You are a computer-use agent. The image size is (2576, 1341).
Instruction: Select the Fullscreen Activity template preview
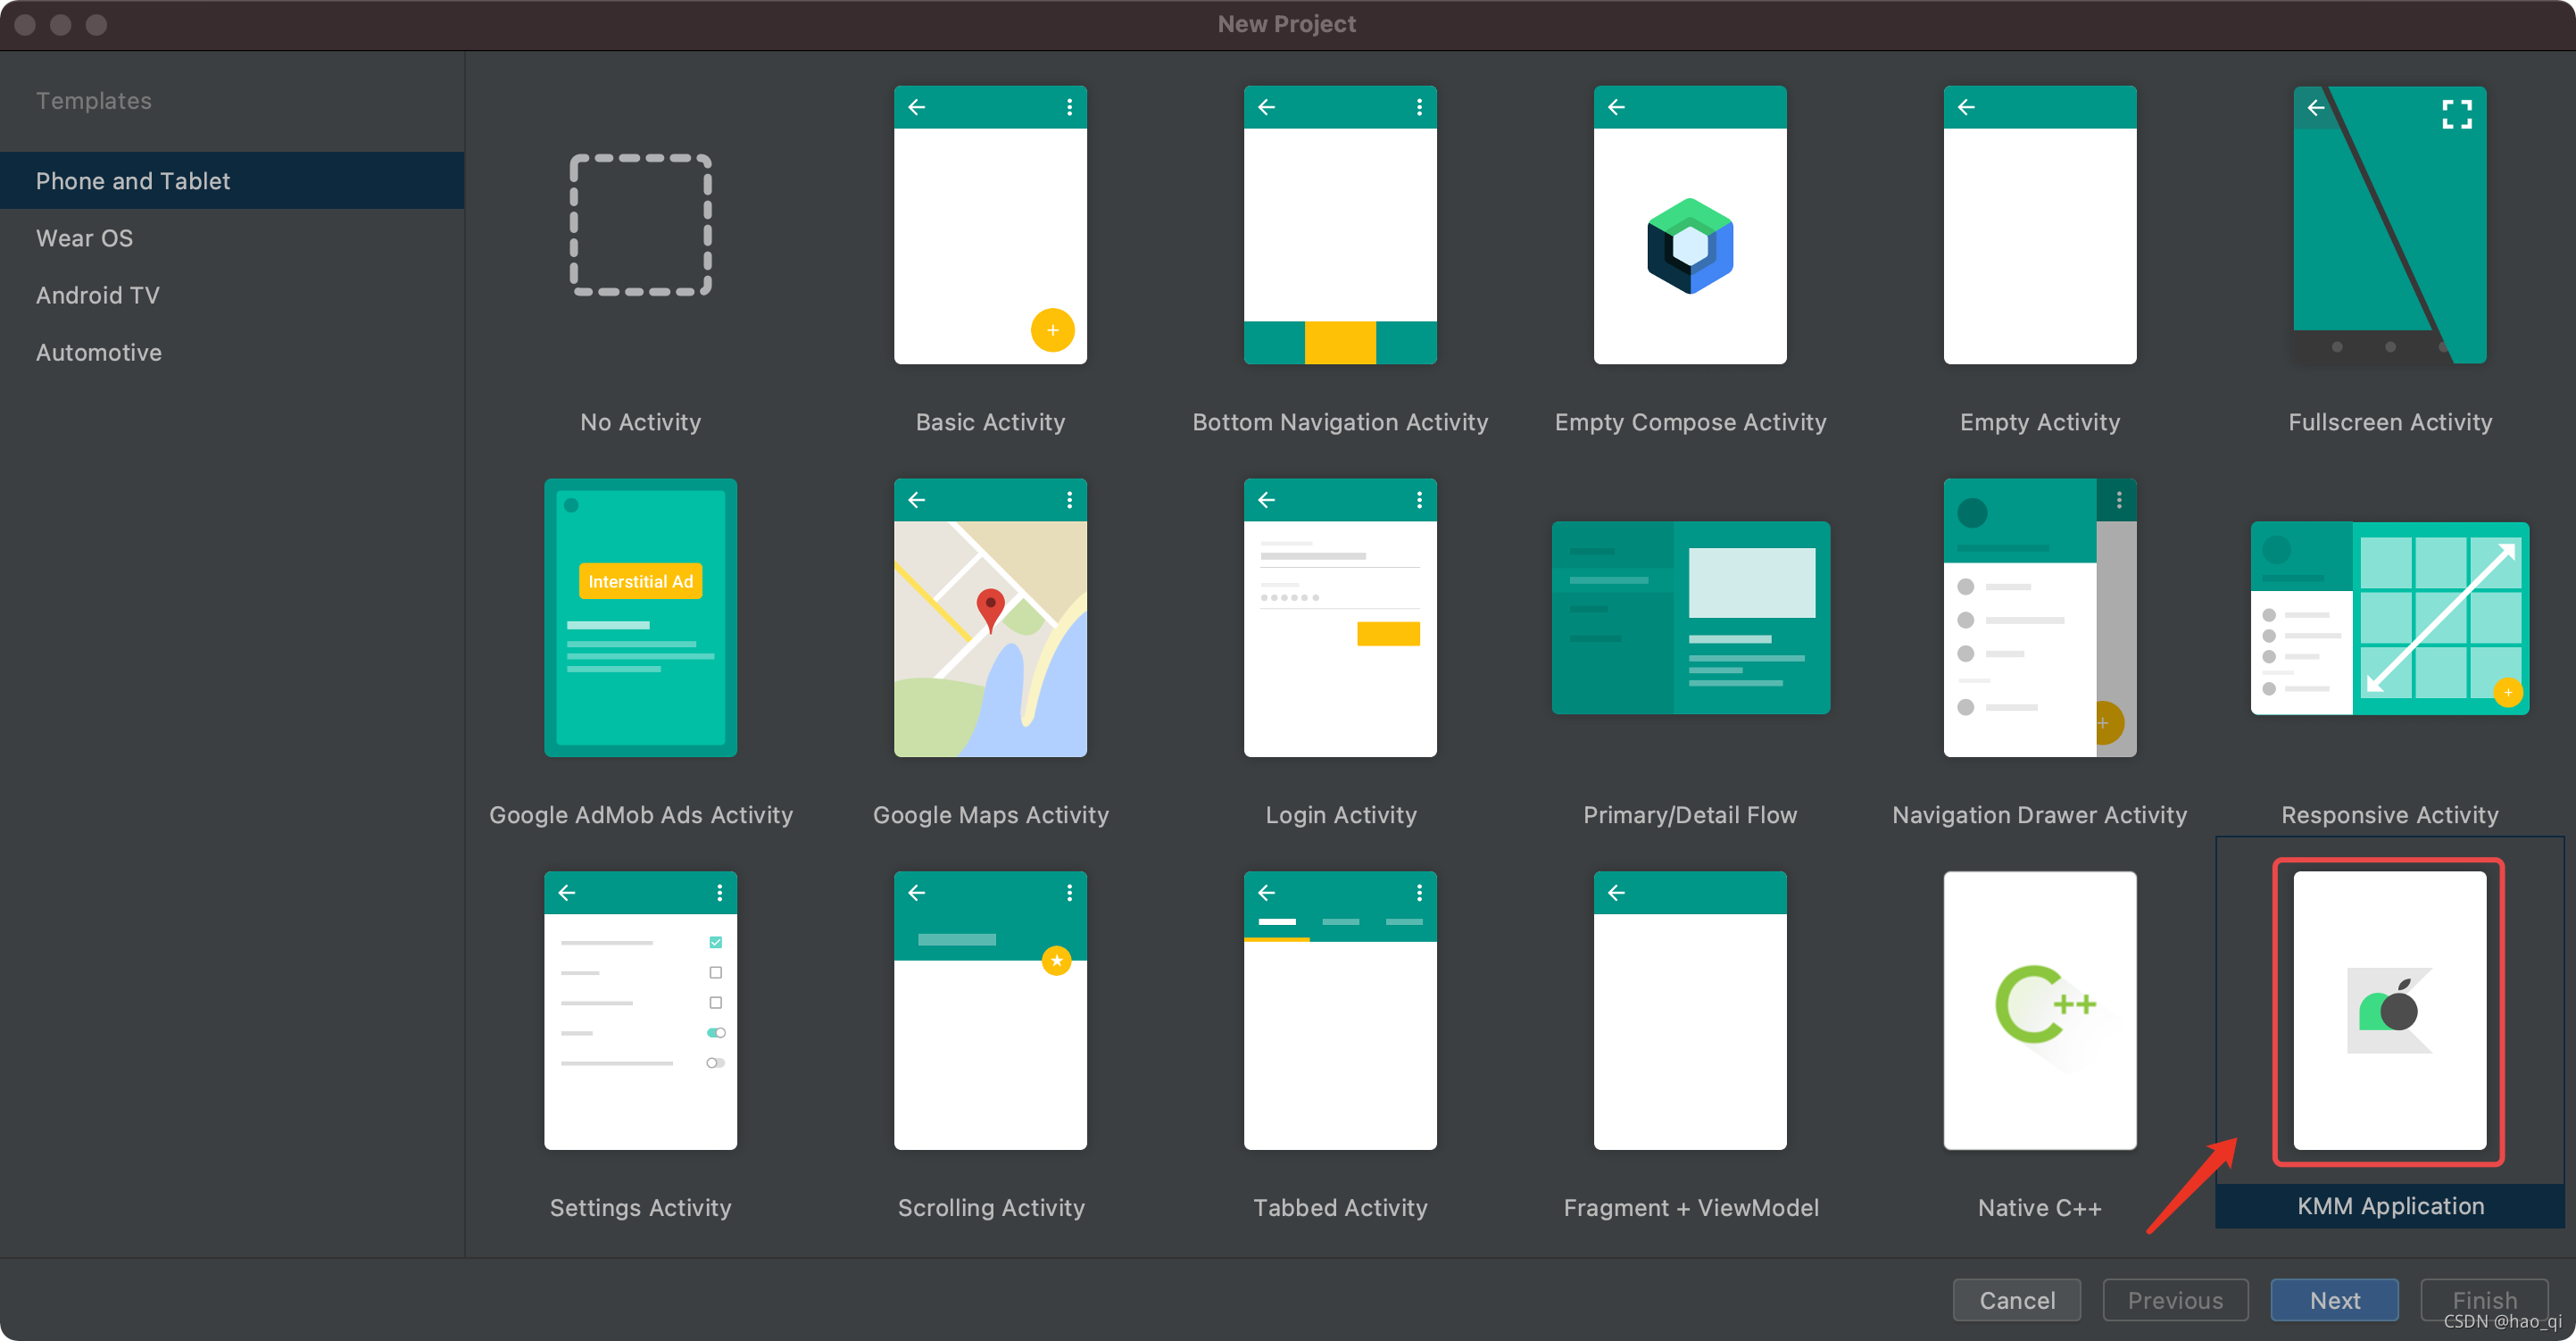2390,225
